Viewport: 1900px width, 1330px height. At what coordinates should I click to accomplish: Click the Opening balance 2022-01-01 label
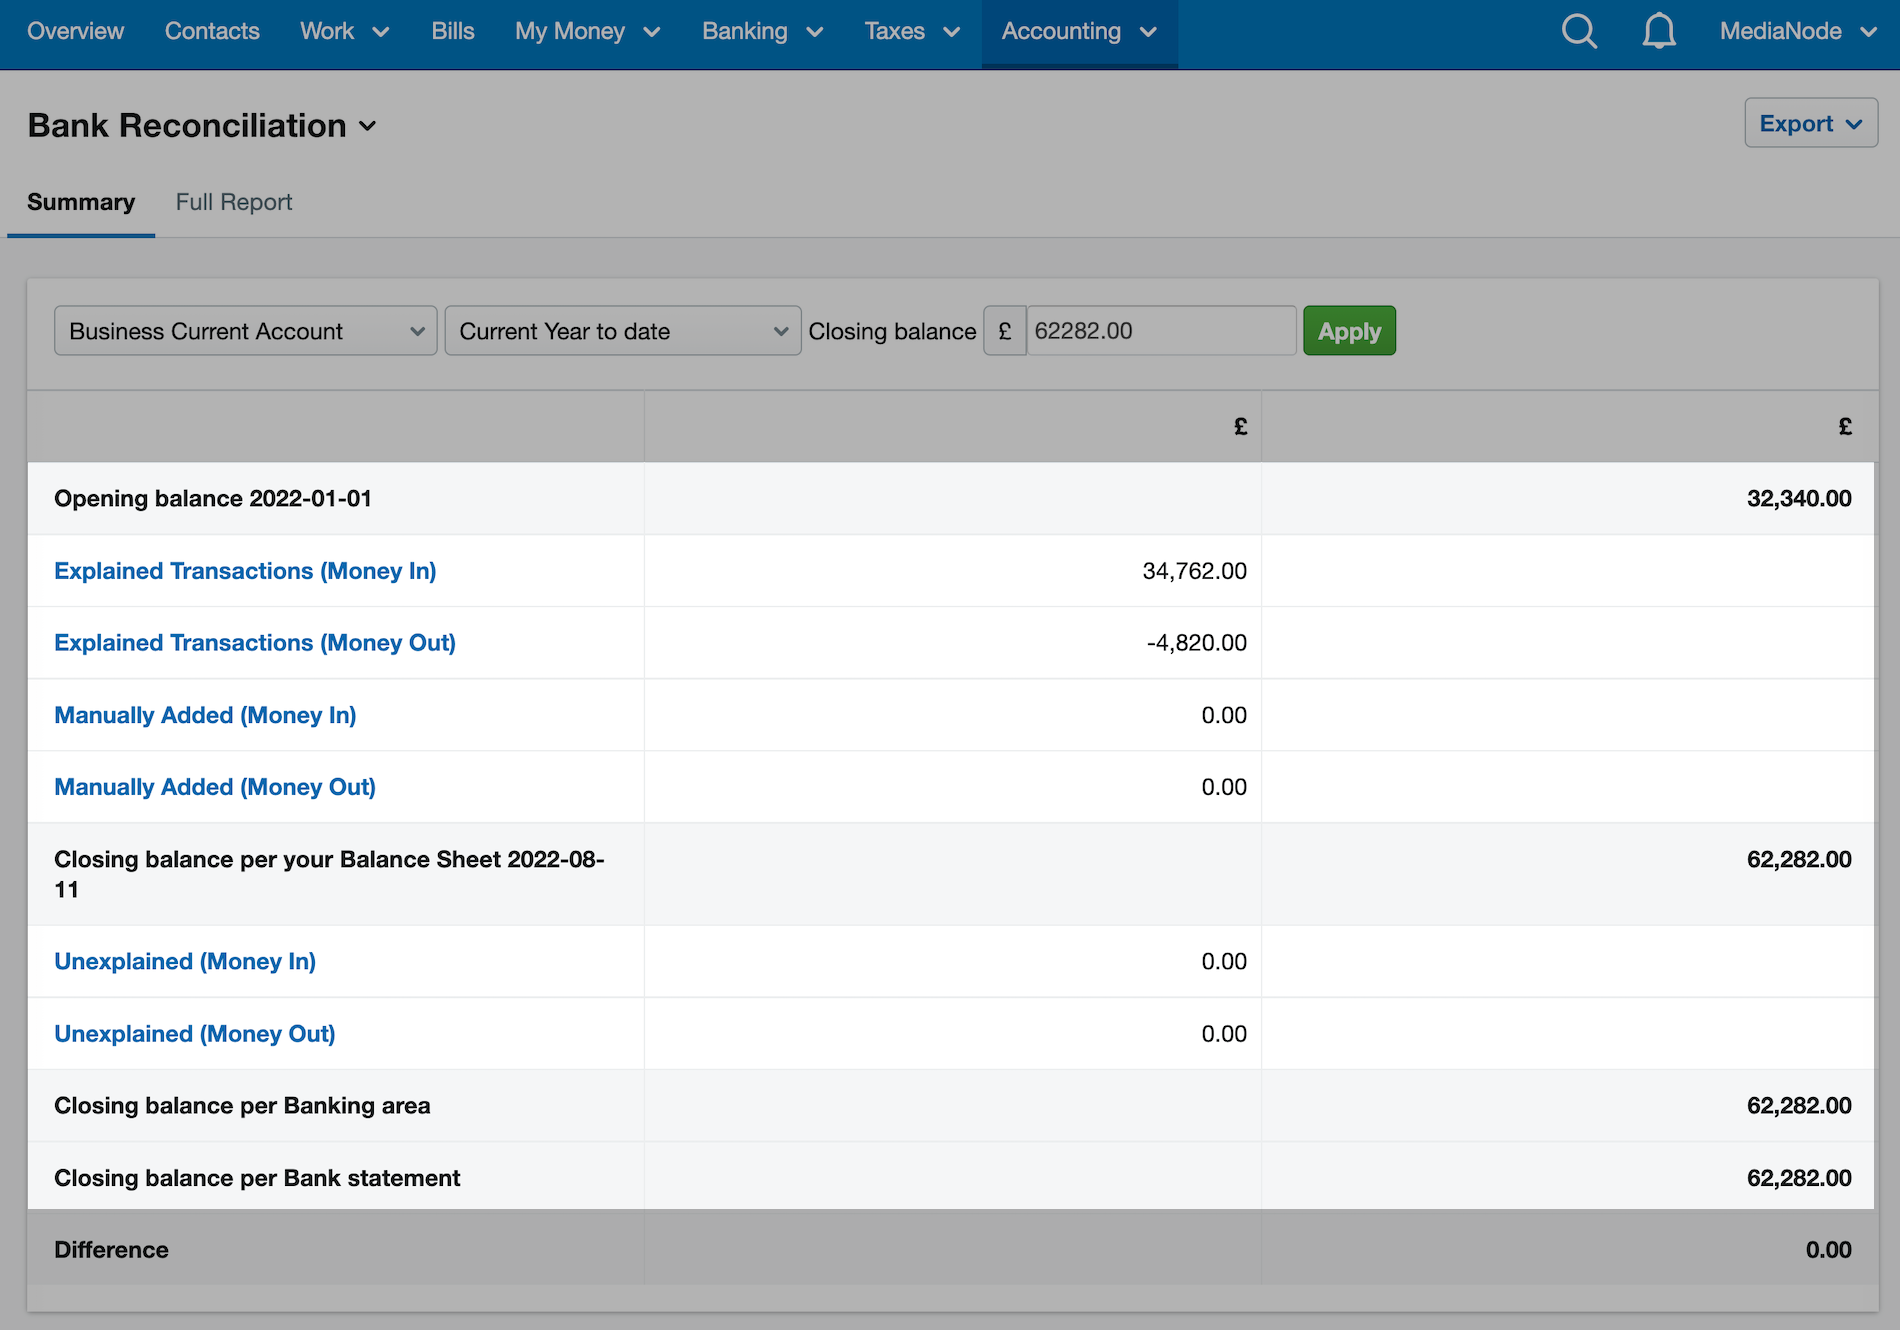point(213,498)
